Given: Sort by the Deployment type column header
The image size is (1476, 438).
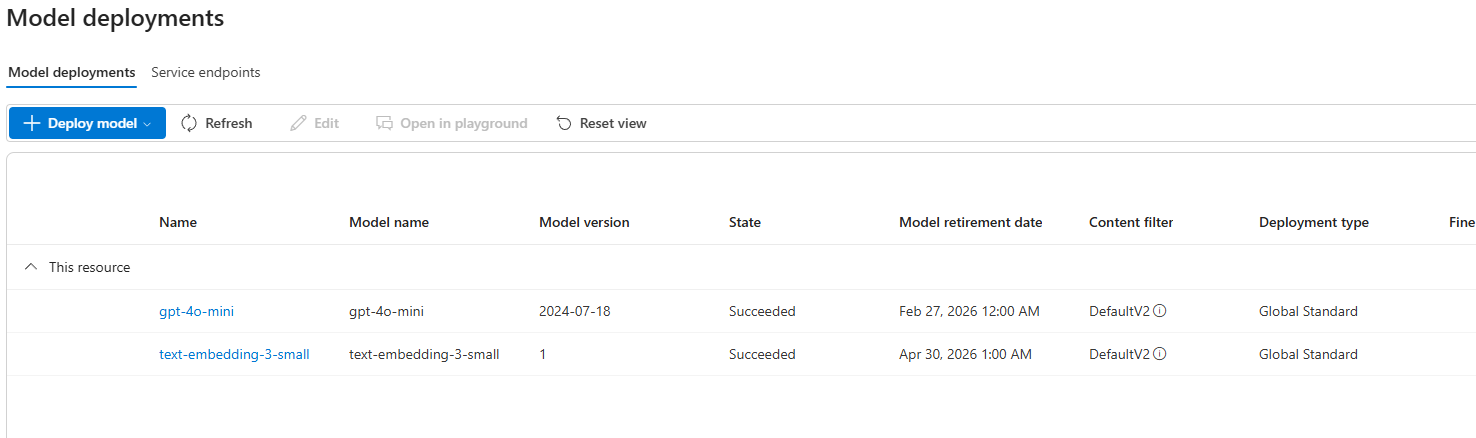Looking at the screenshot, I should tap(1314, 222).
